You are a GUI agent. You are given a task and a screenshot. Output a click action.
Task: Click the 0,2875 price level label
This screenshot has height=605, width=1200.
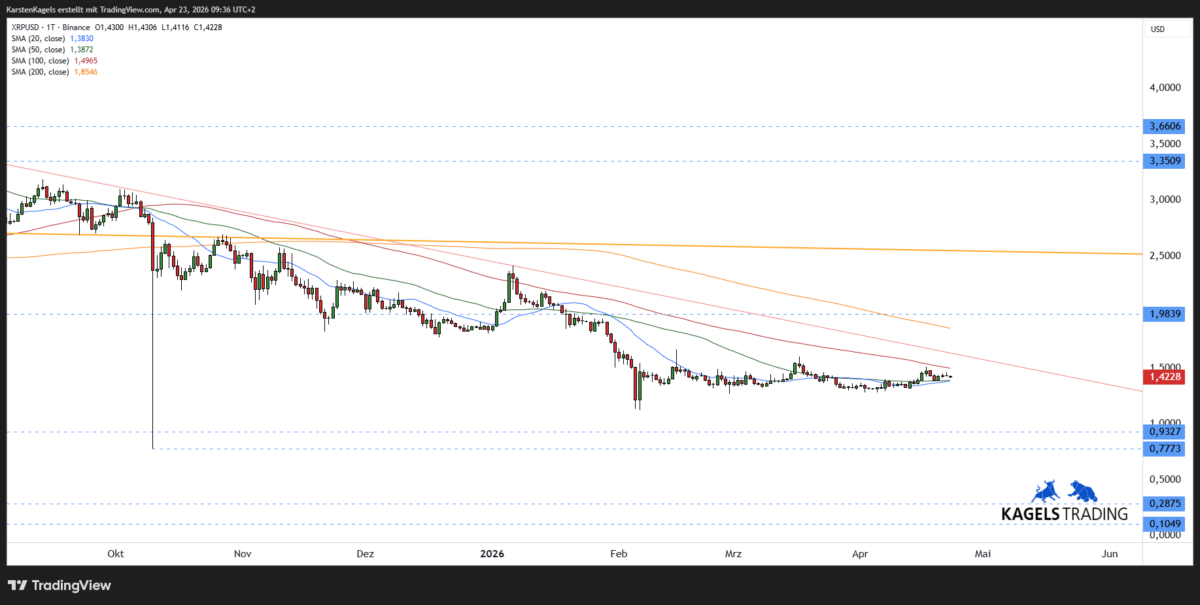1166,504
